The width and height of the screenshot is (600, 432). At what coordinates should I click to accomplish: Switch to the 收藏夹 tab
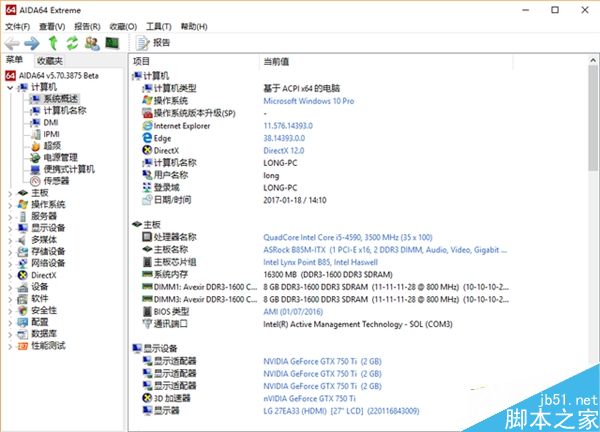[49, 60]
